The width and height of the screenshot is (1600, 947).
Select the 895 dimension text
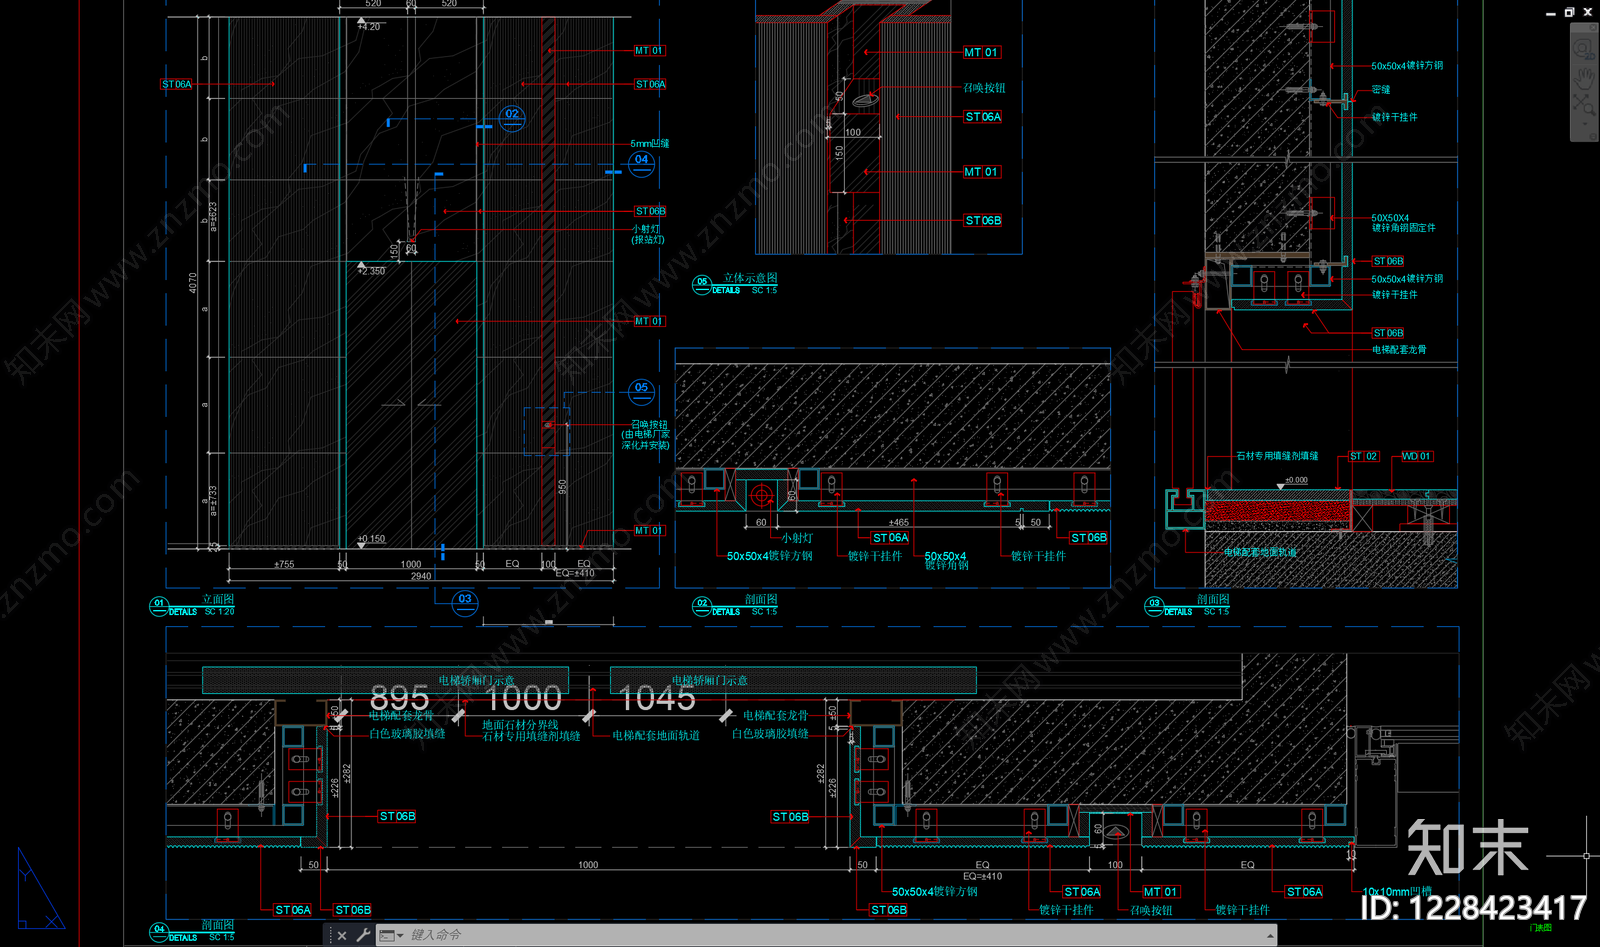[400, 697]
